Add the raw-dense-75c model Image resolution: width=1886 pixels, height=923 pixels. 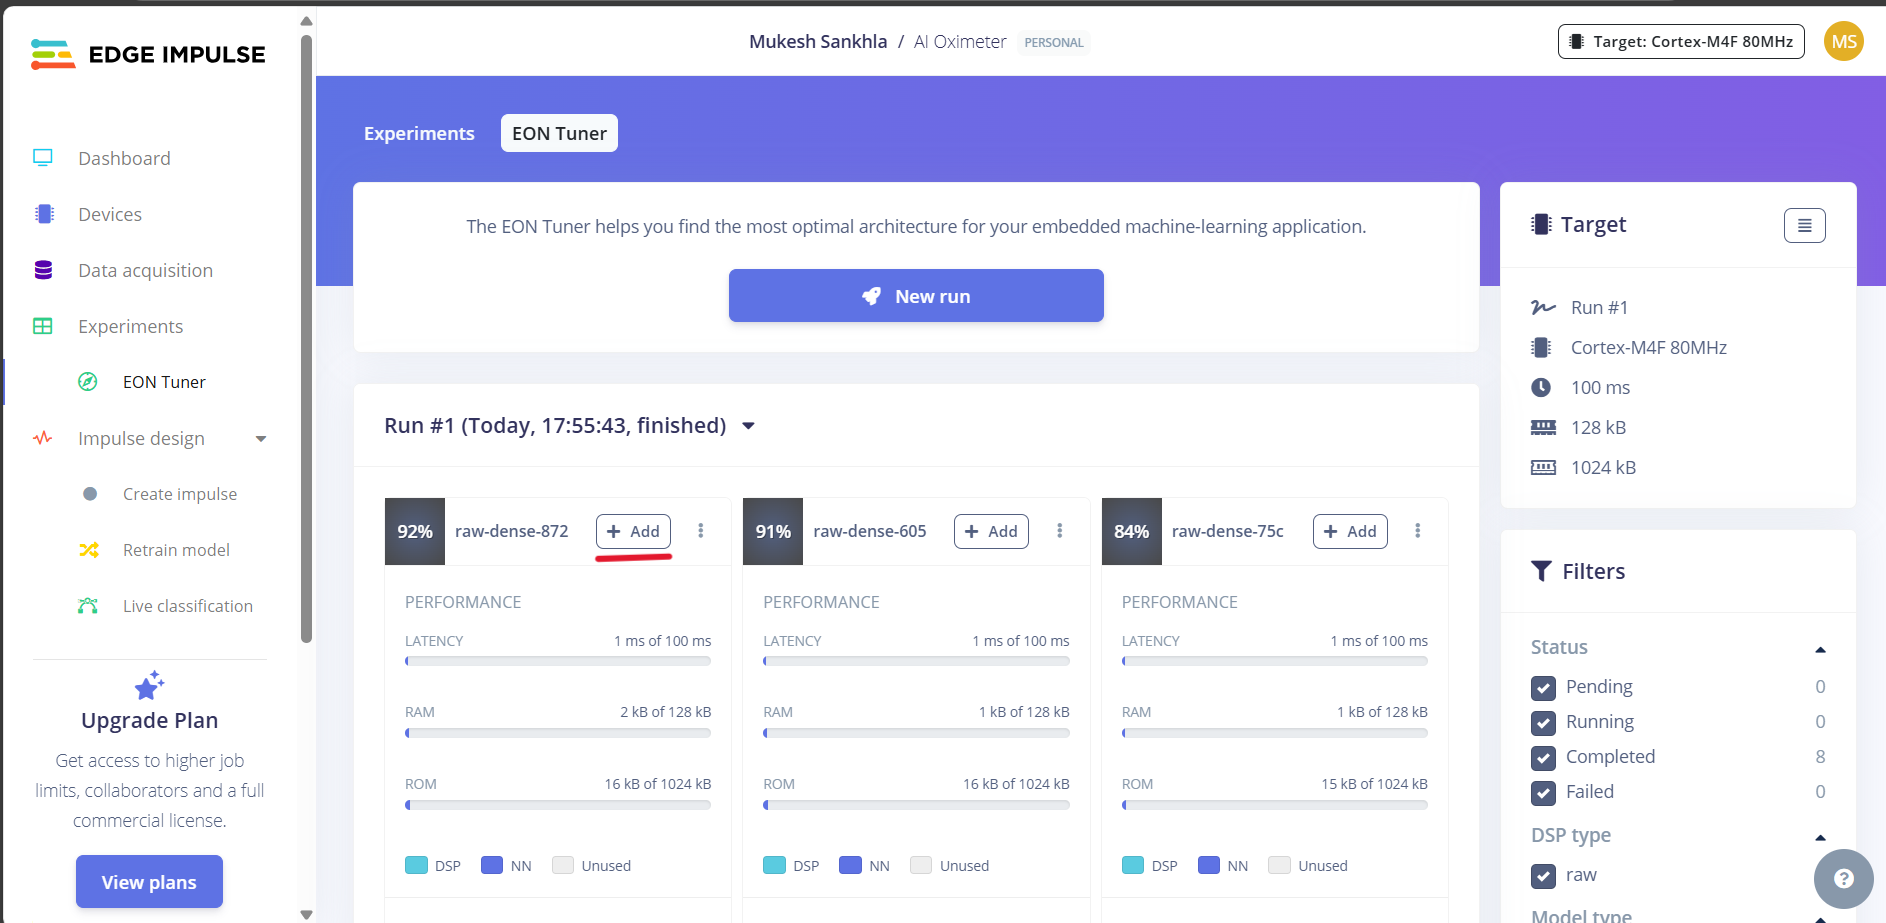1350,531
